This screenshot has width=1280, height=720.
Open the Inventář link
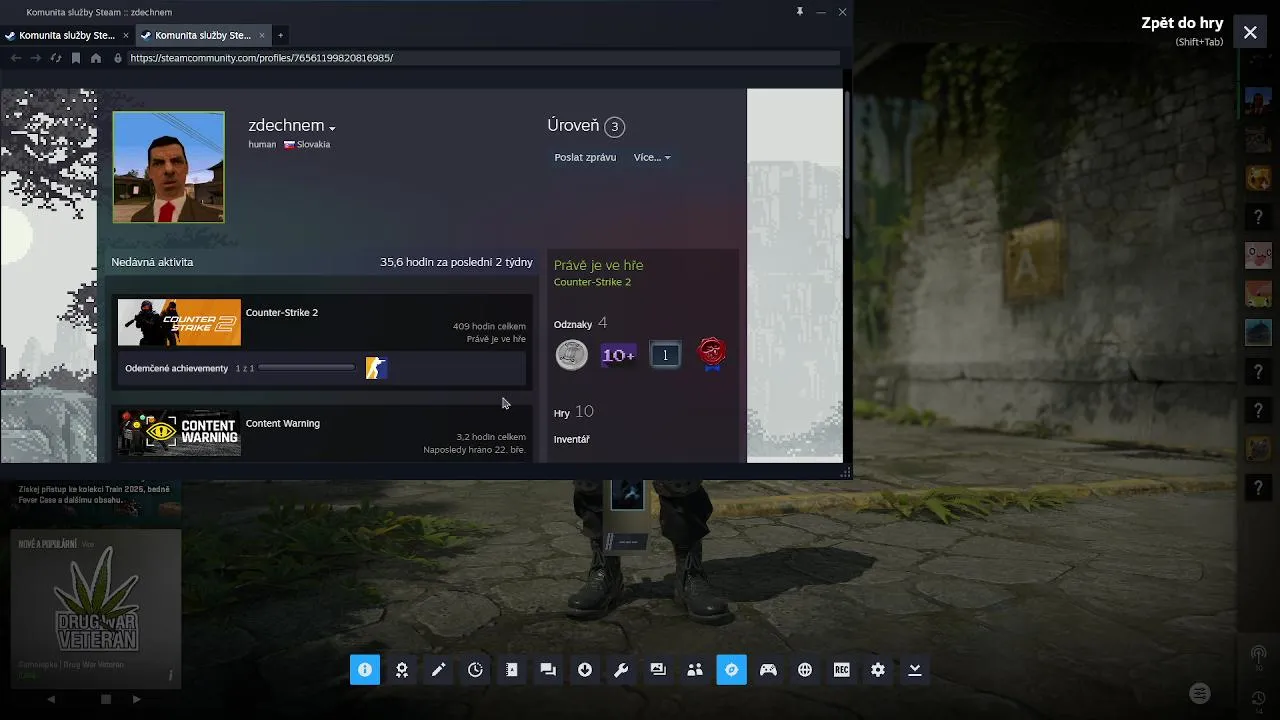572,439
